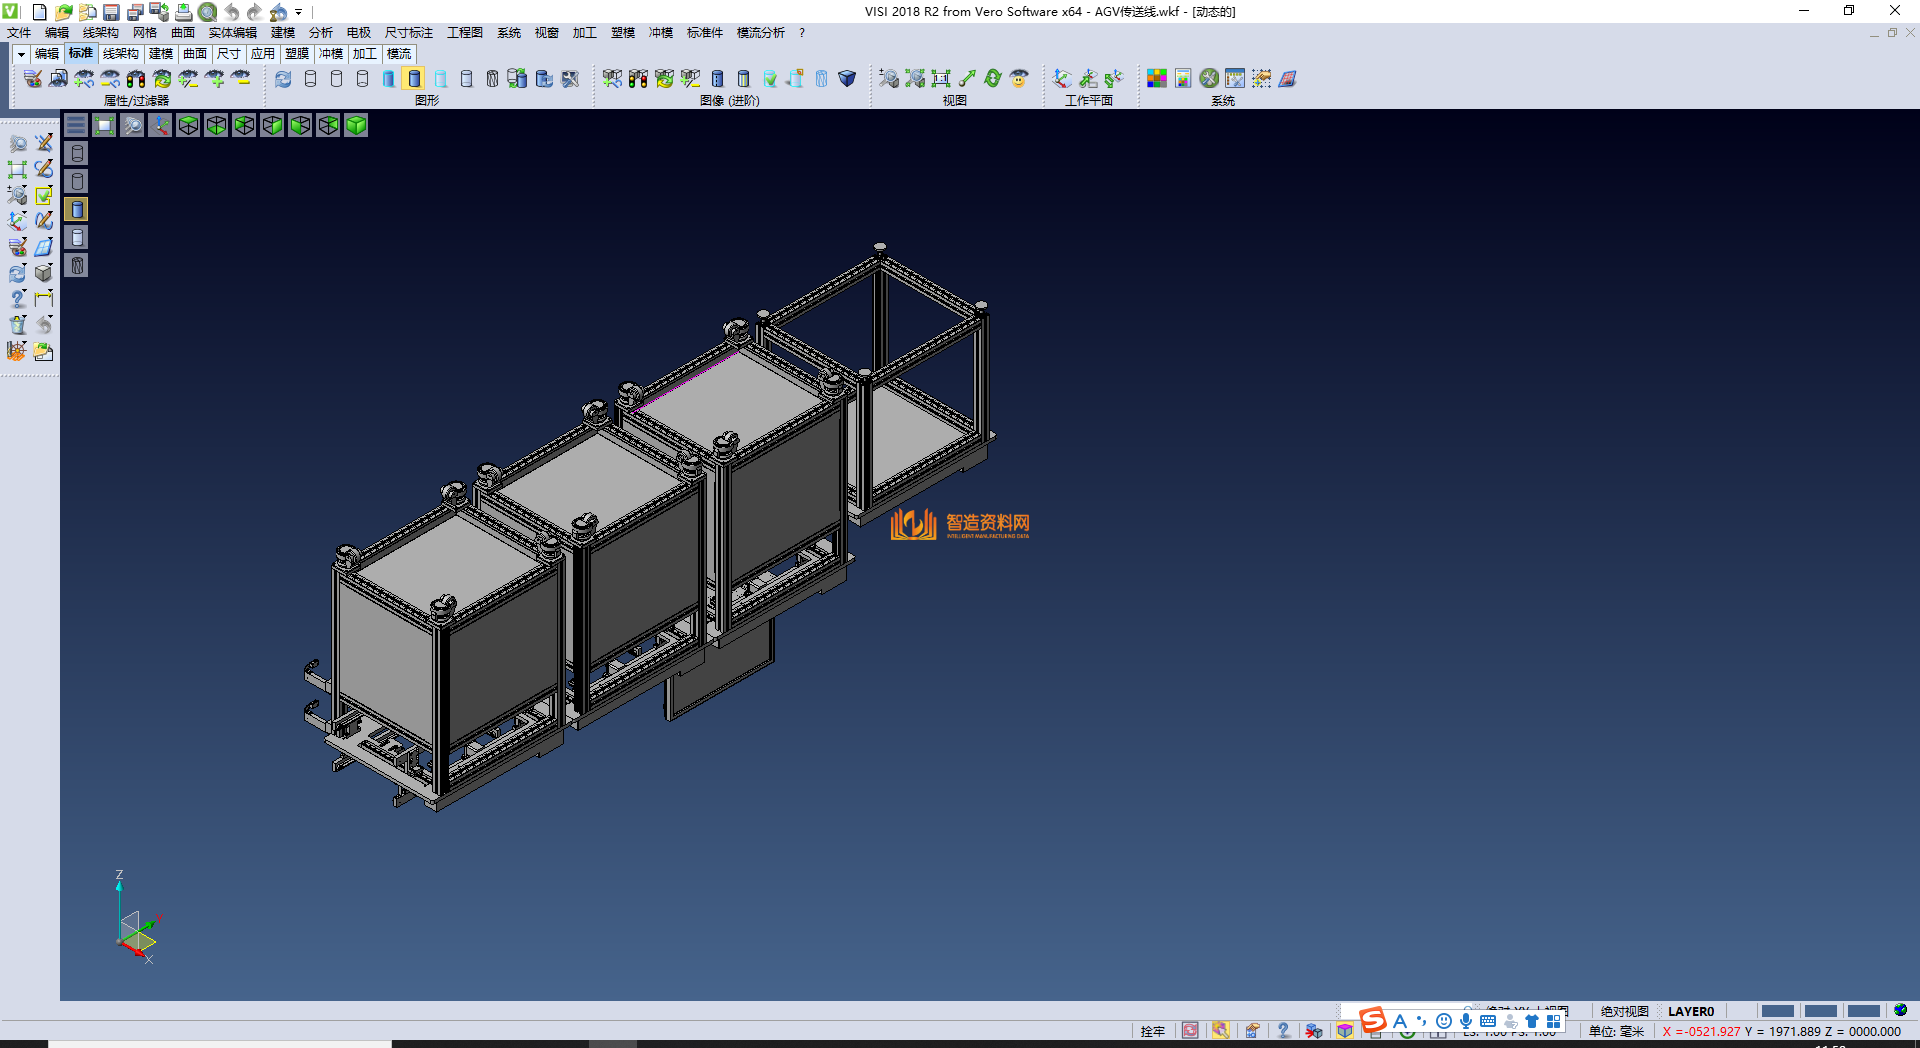Click the 绝对视图 status bar button
This screenshot has width=1920, height=1048.
pyautogui.click(x=1624, y=1011)
